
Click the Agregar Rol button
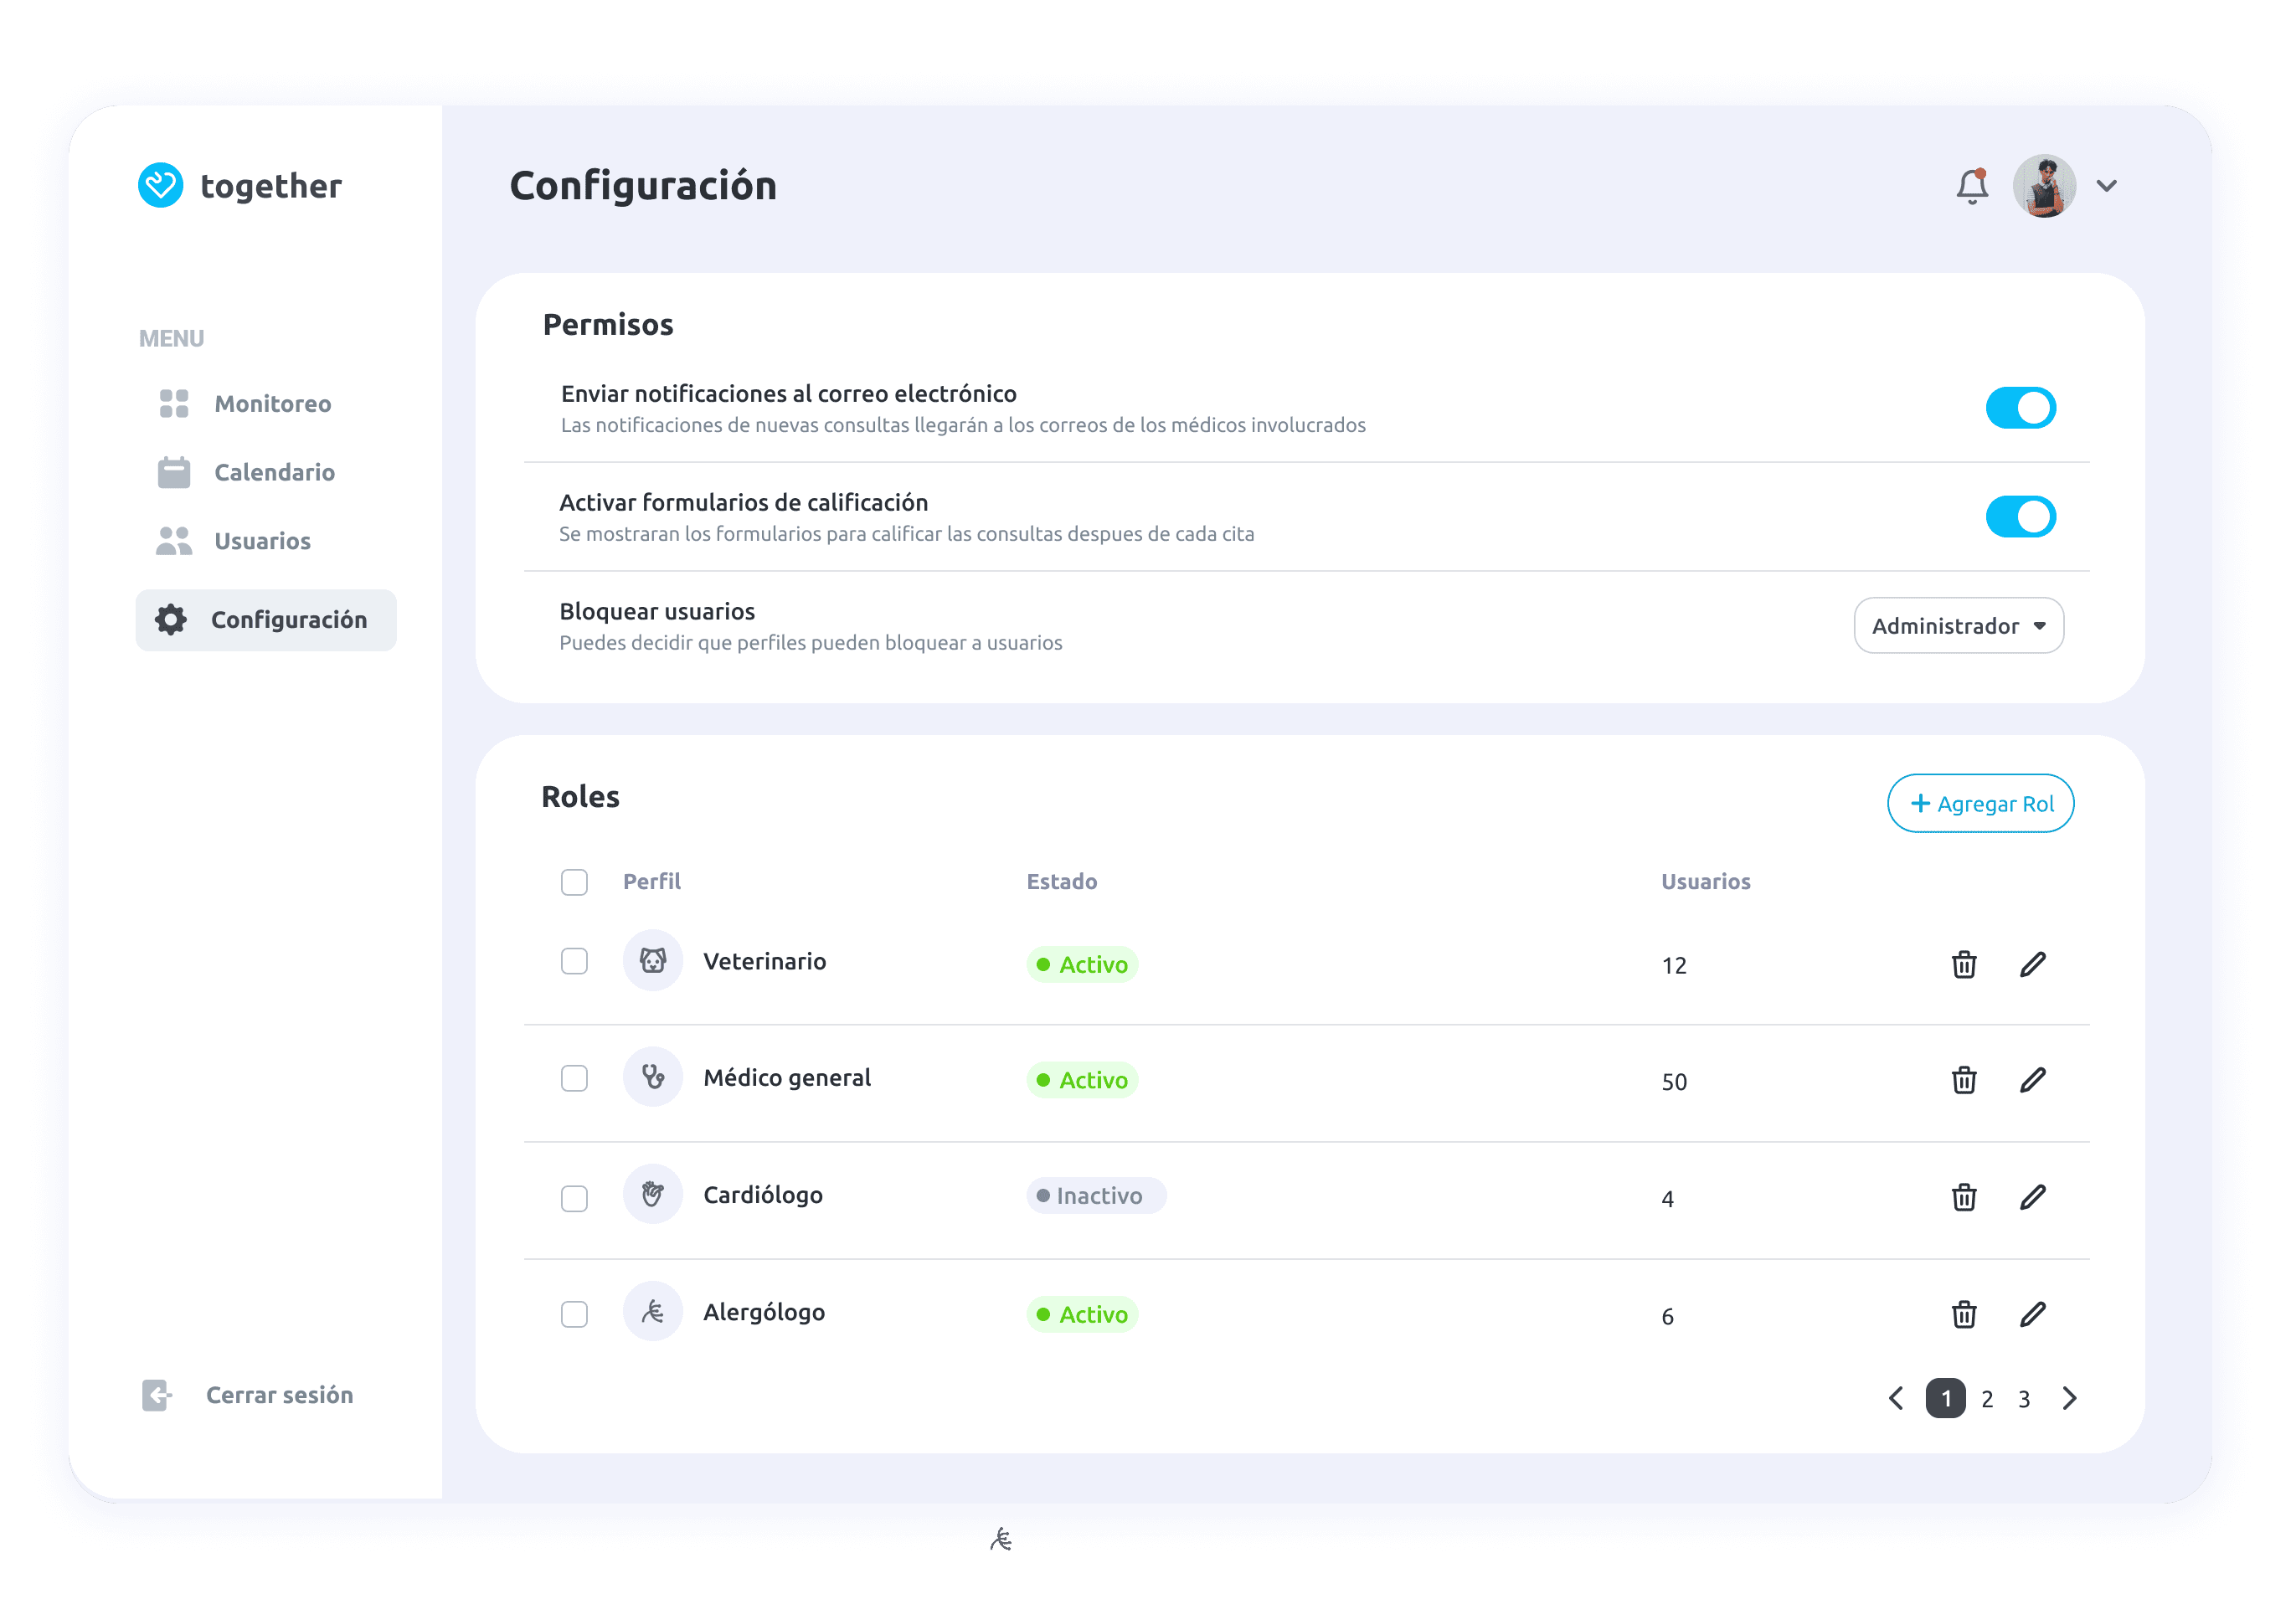tap(1979, 803)
